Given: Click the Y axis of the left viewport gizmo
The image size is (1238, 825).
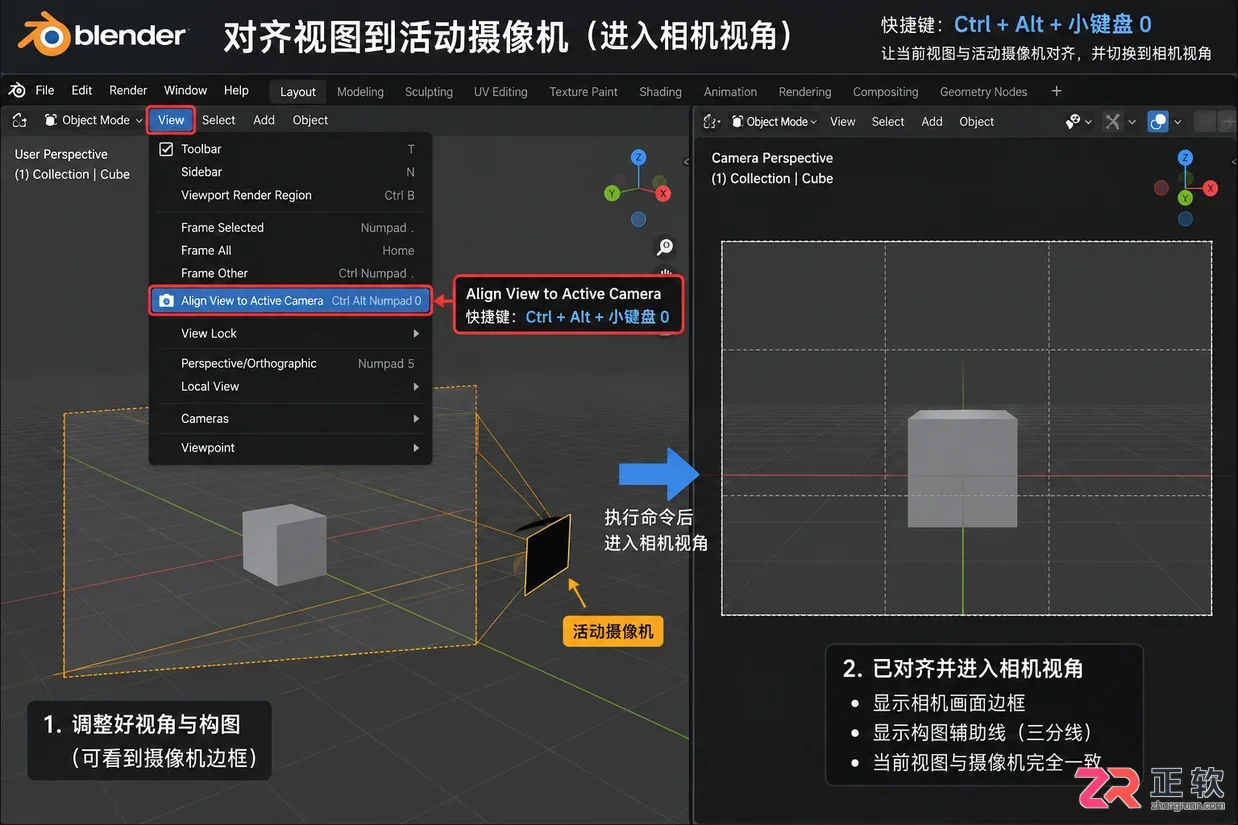Looking at the screenshot, I should point(612,193).
